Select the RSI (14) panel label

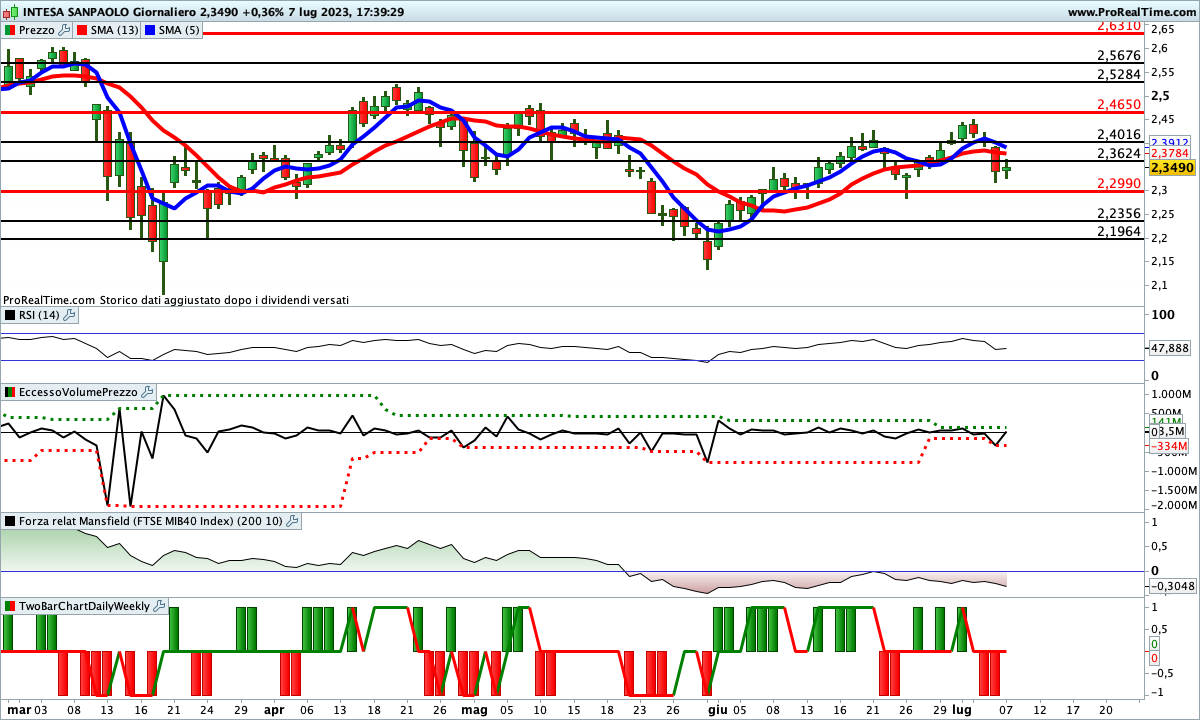tap(39, 315)
